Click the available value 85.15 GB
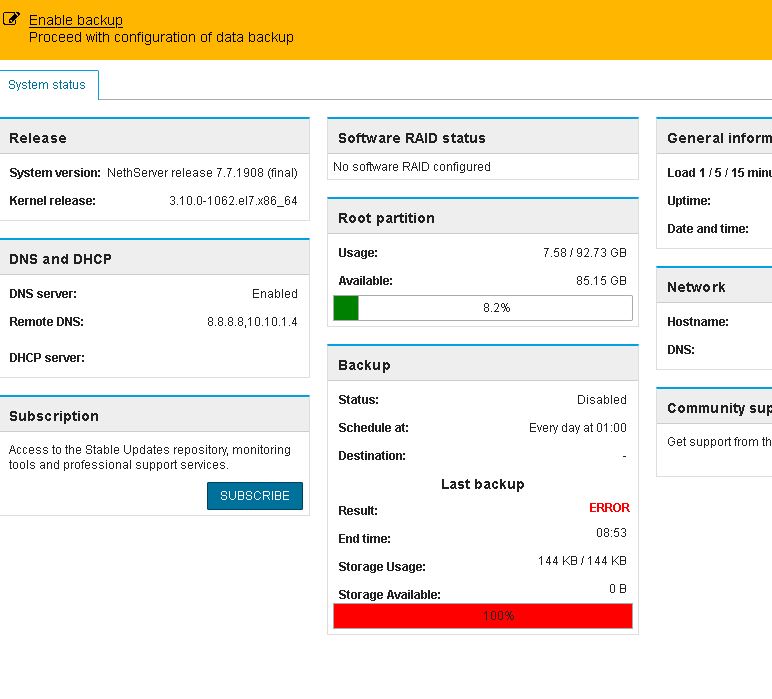The width and height of the screenshot is (772, 699). click(x=601, y=281)
